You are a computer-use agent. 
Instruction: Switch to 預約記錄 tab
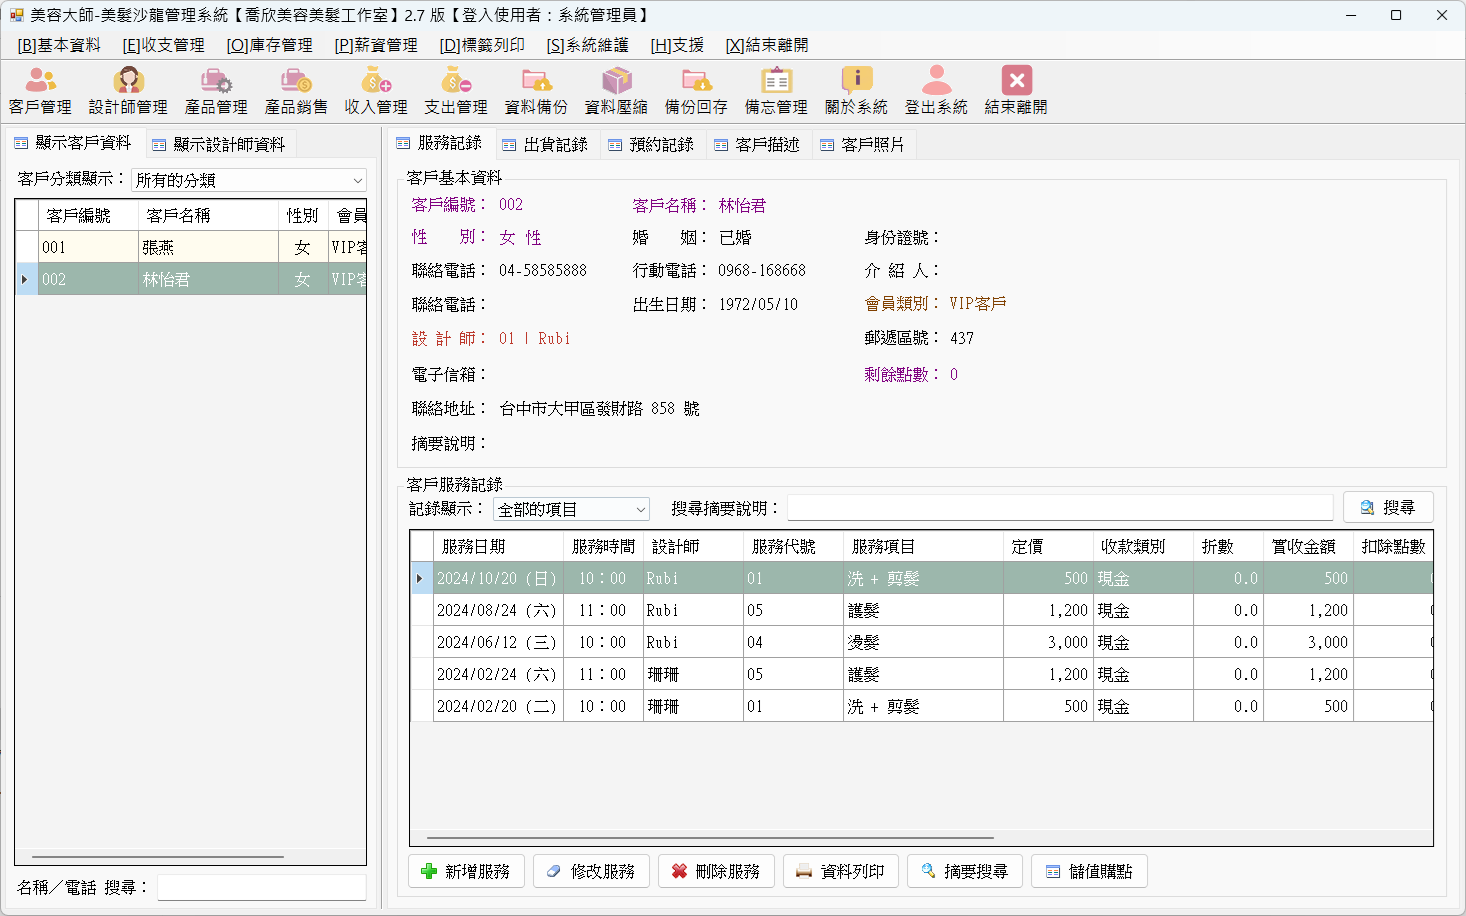[652, 144]
